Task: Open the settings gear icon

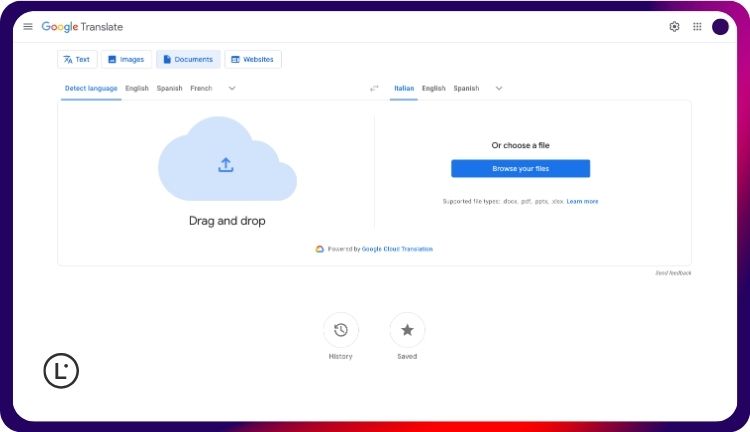Action: 674,27
